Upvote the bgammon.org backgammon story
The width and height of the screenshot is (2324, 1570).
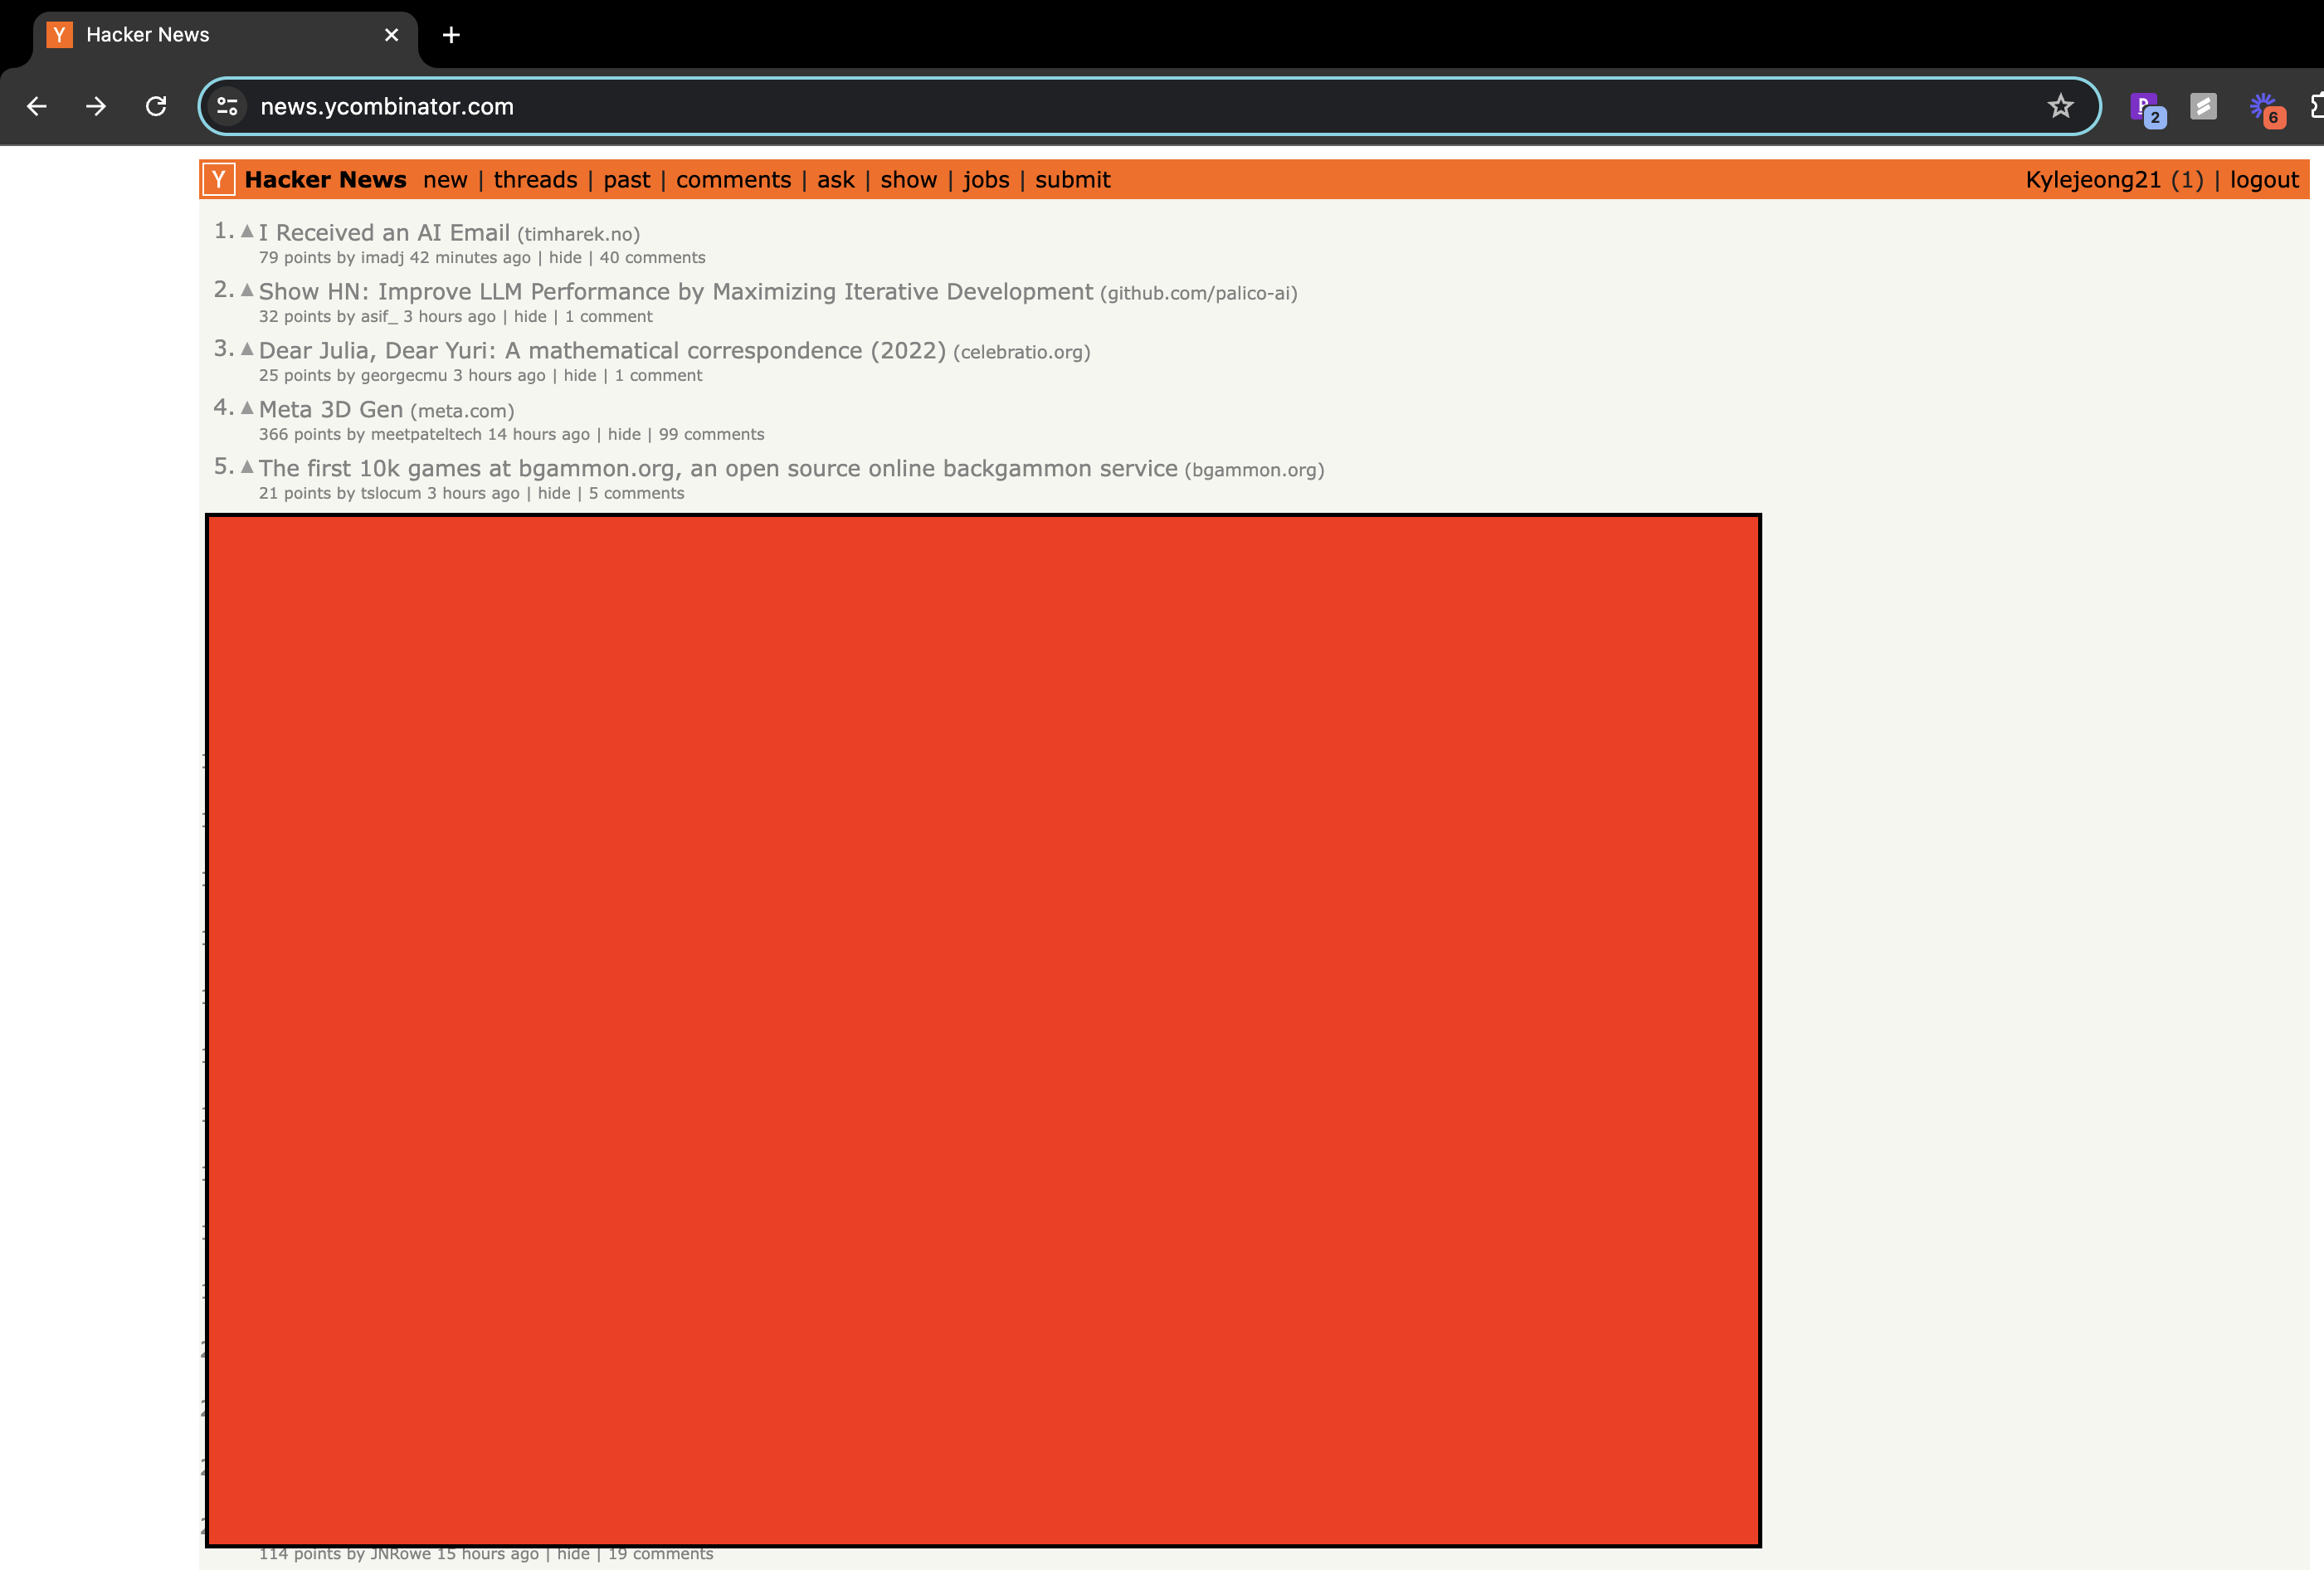(x=247, y=467)
